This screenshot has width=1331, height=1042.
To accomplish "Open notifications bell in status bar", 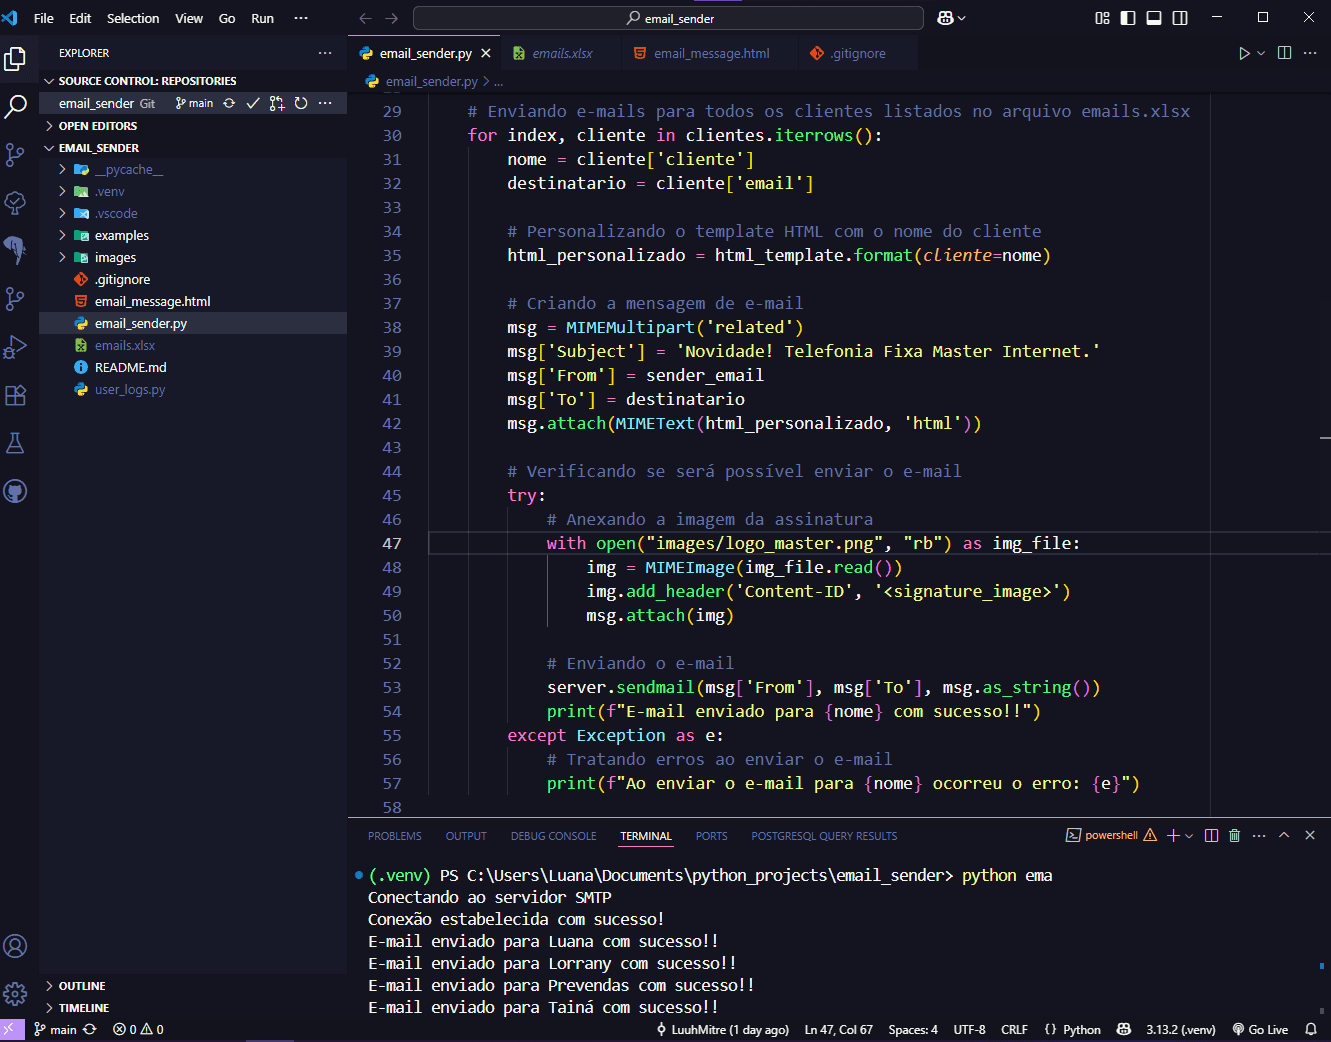I will point(1311,1029).
